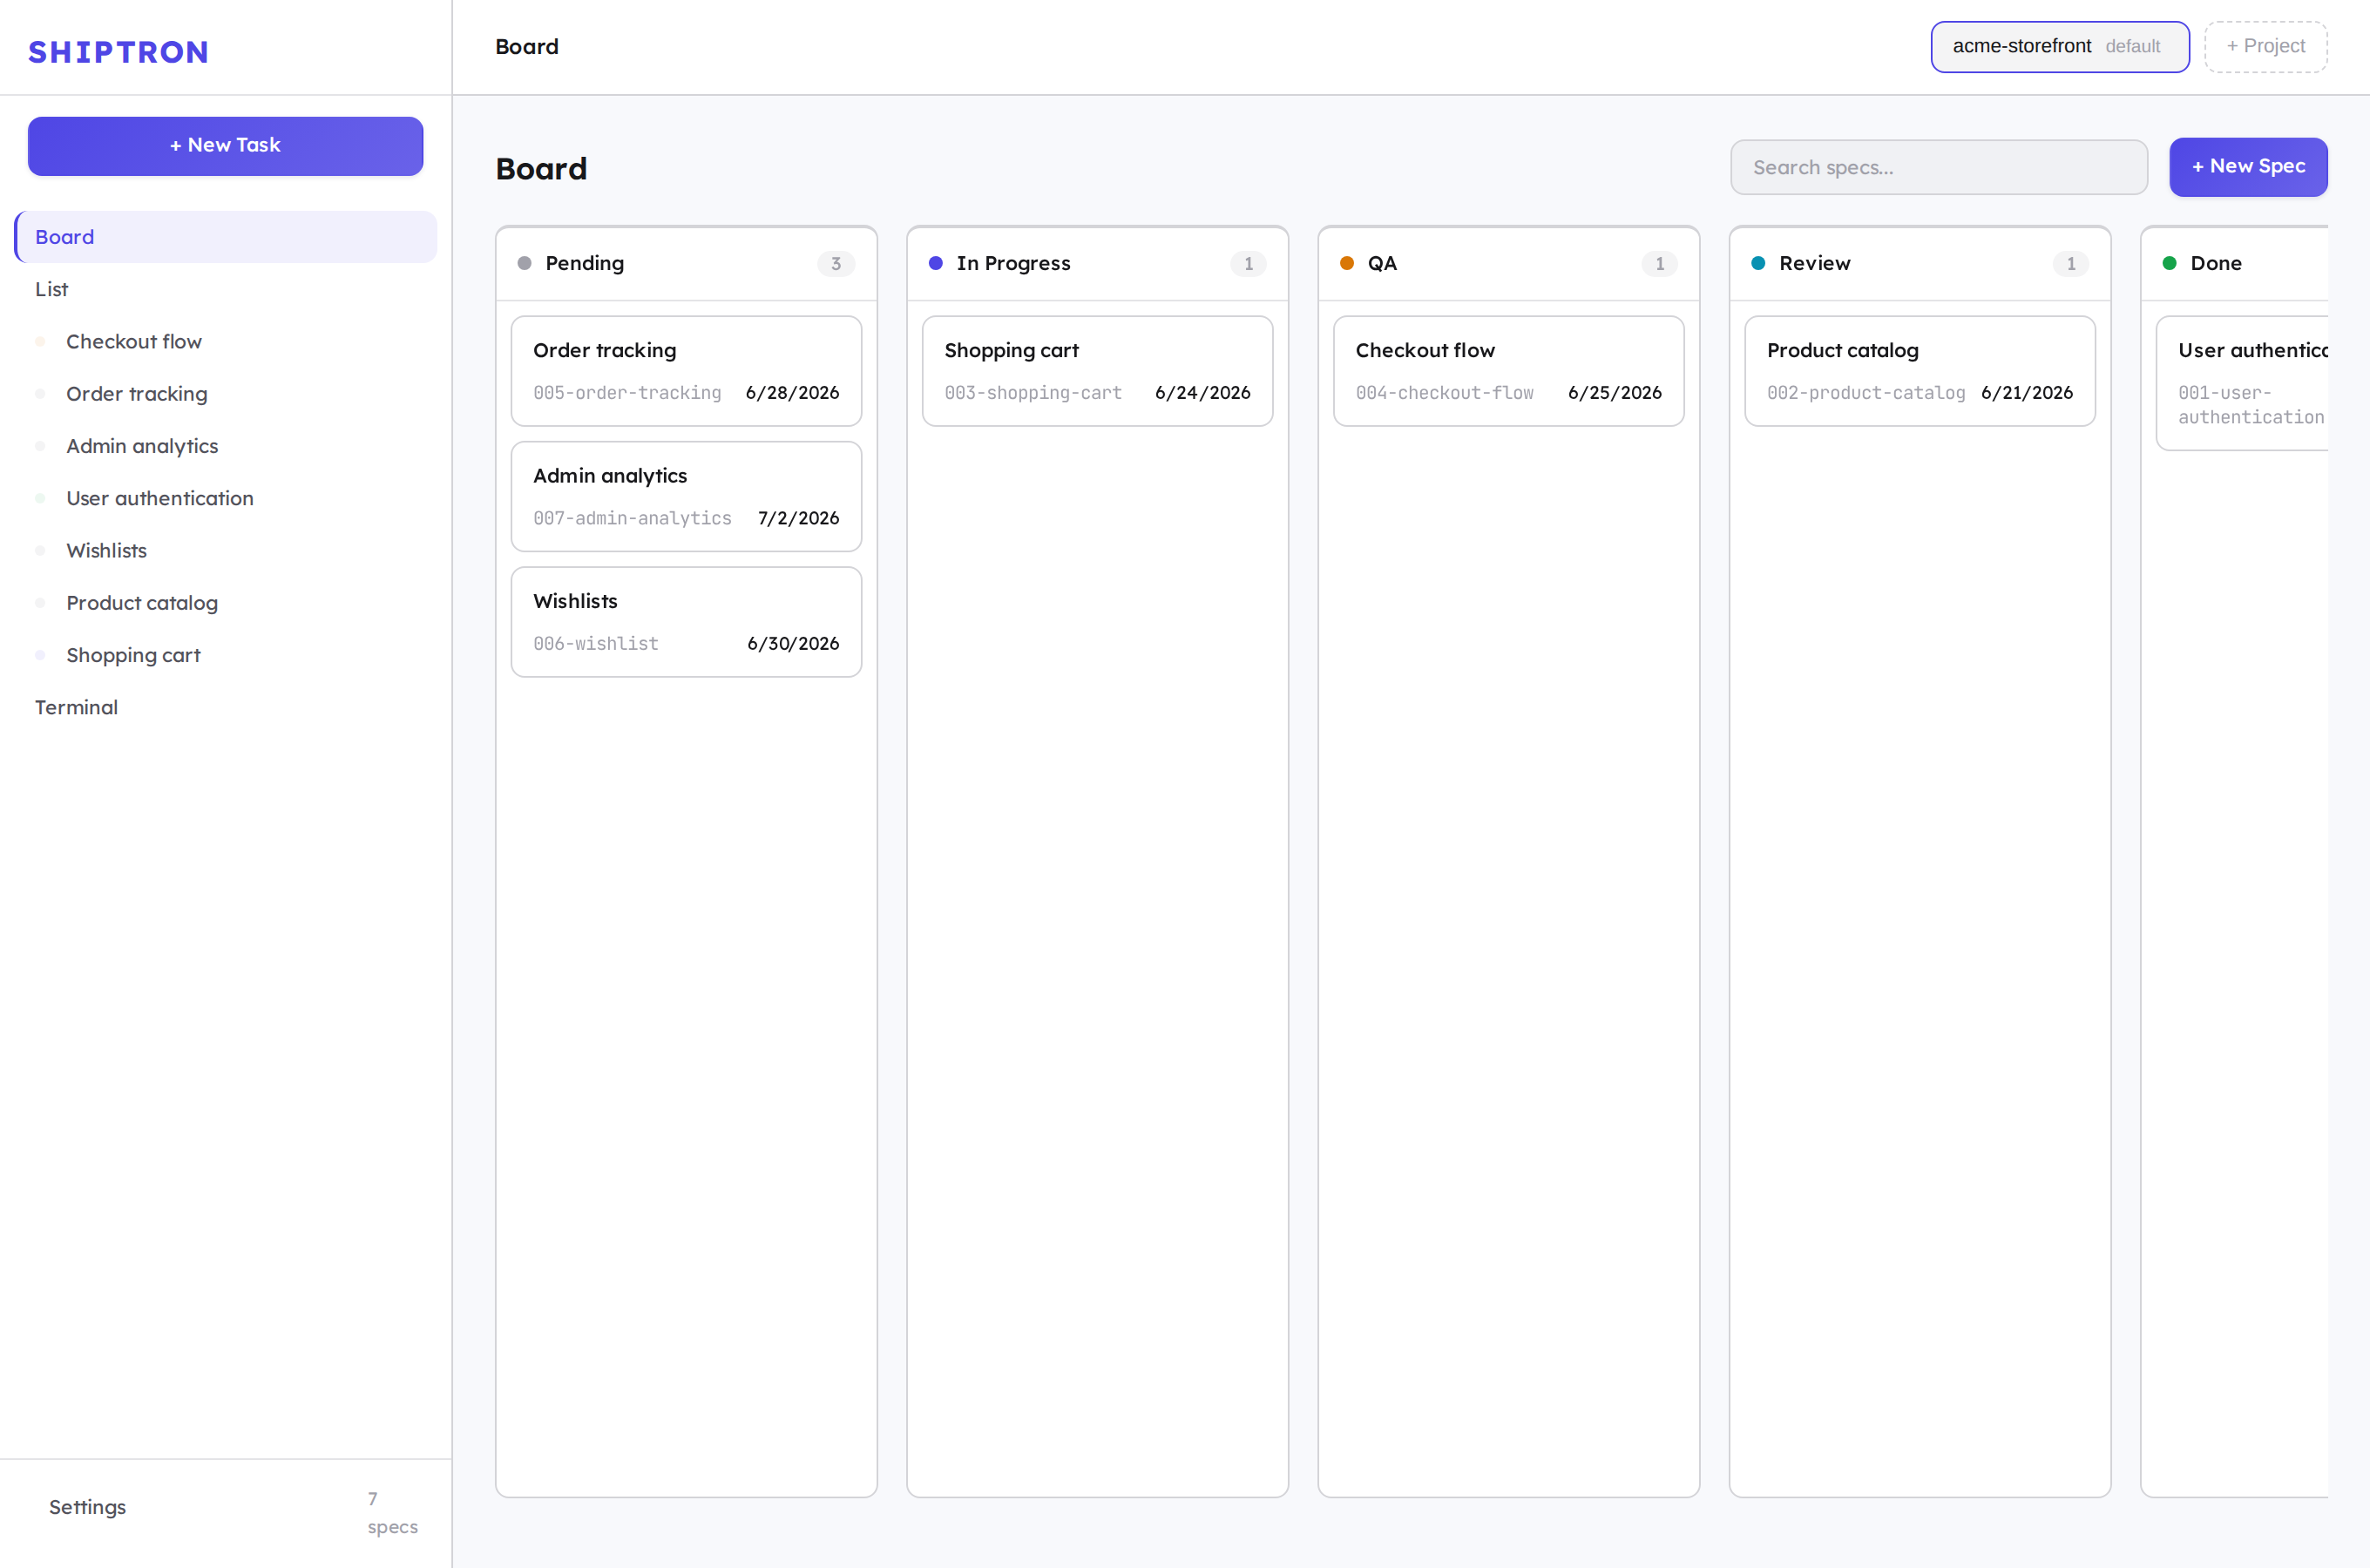Click the date 6/21/2026
Viewport: 2370px width, 1568px height.
pyautogui.click(x=2027, y=393)
